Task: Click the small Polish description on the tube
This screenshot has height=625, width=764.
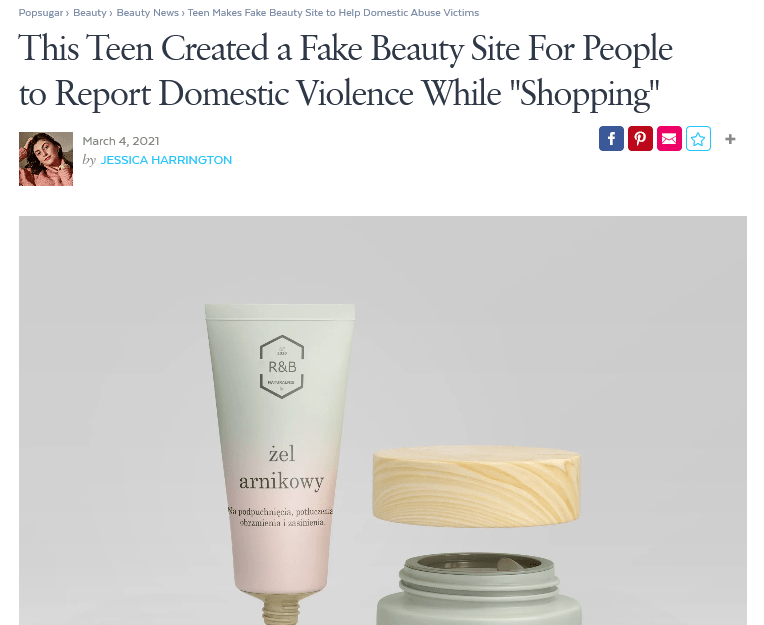Action: click(281, 517)
